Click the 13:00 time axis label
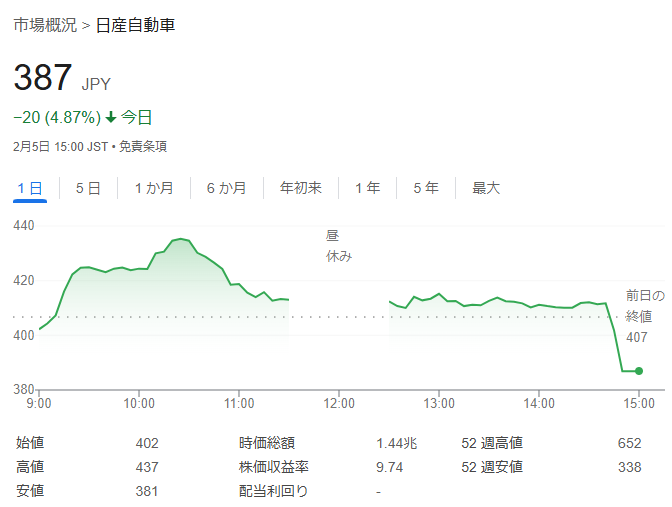 (439, 403)
